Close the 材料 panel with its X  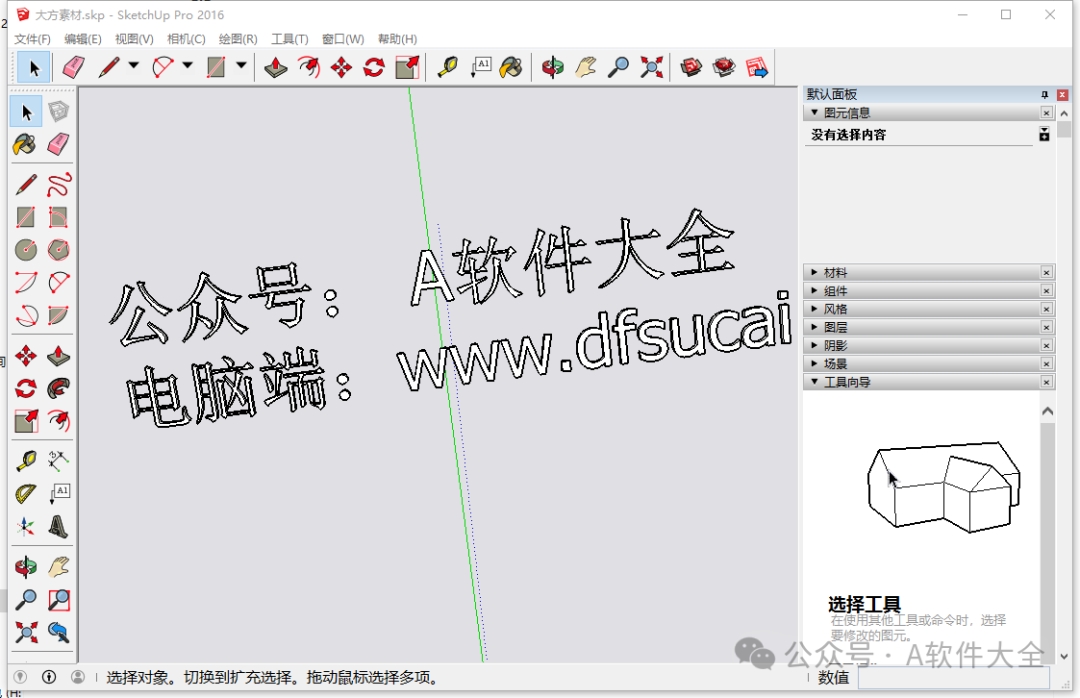1046,273
